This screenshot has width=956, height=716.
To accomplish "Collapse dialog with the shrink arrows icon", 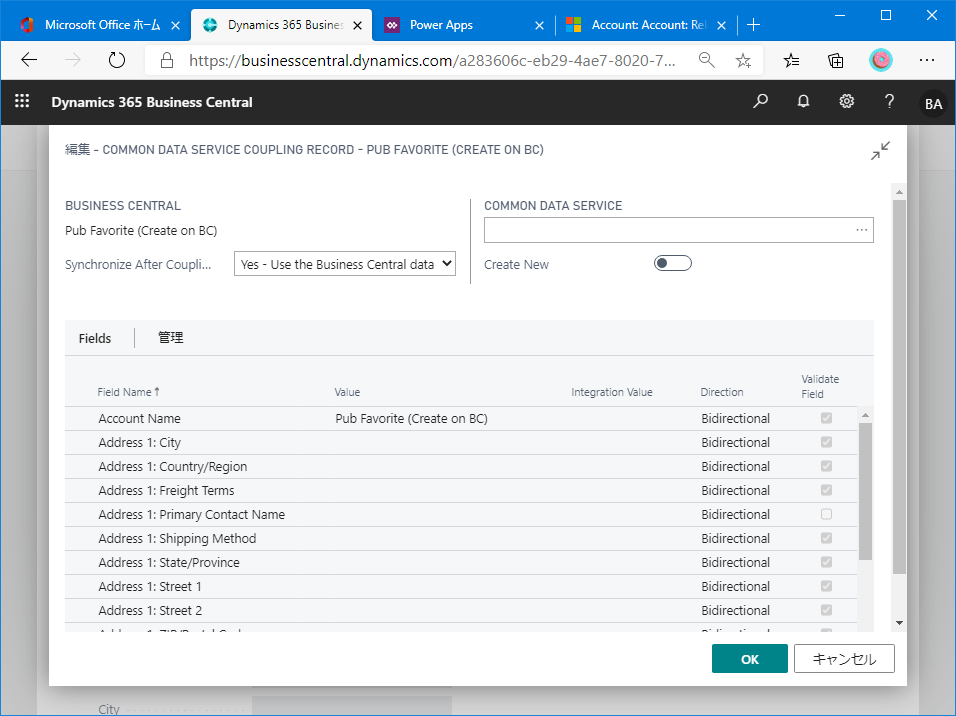I will [x=880, y=151].
